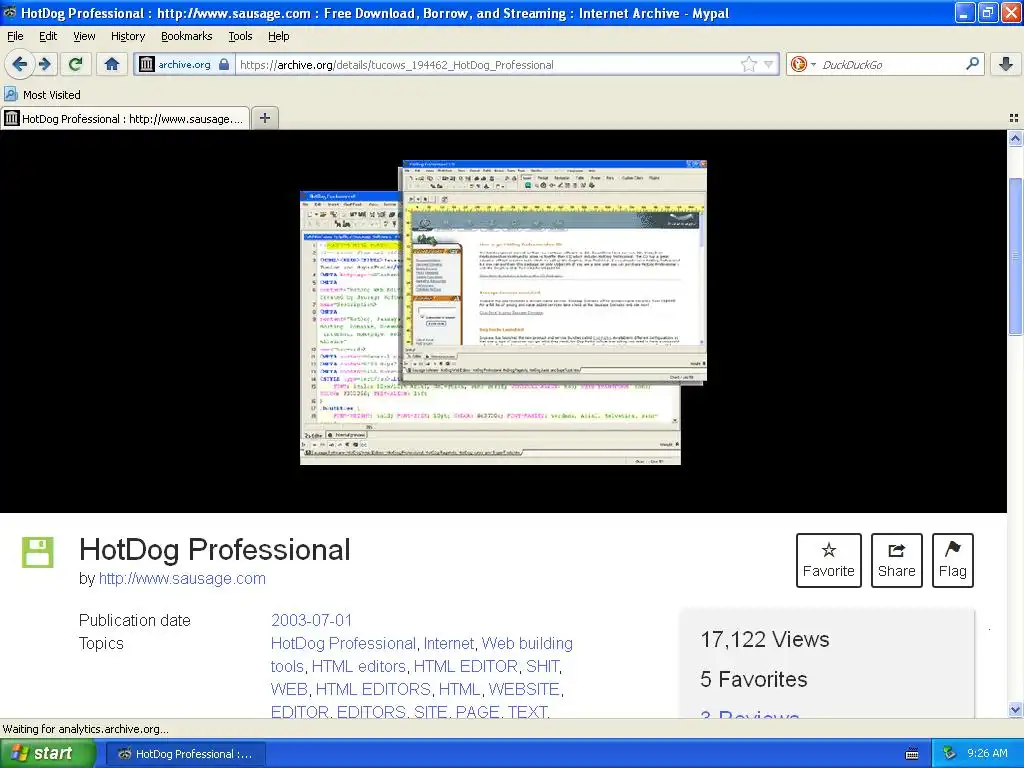Open the 2003-07-01 publication date link

coord(312,620)
